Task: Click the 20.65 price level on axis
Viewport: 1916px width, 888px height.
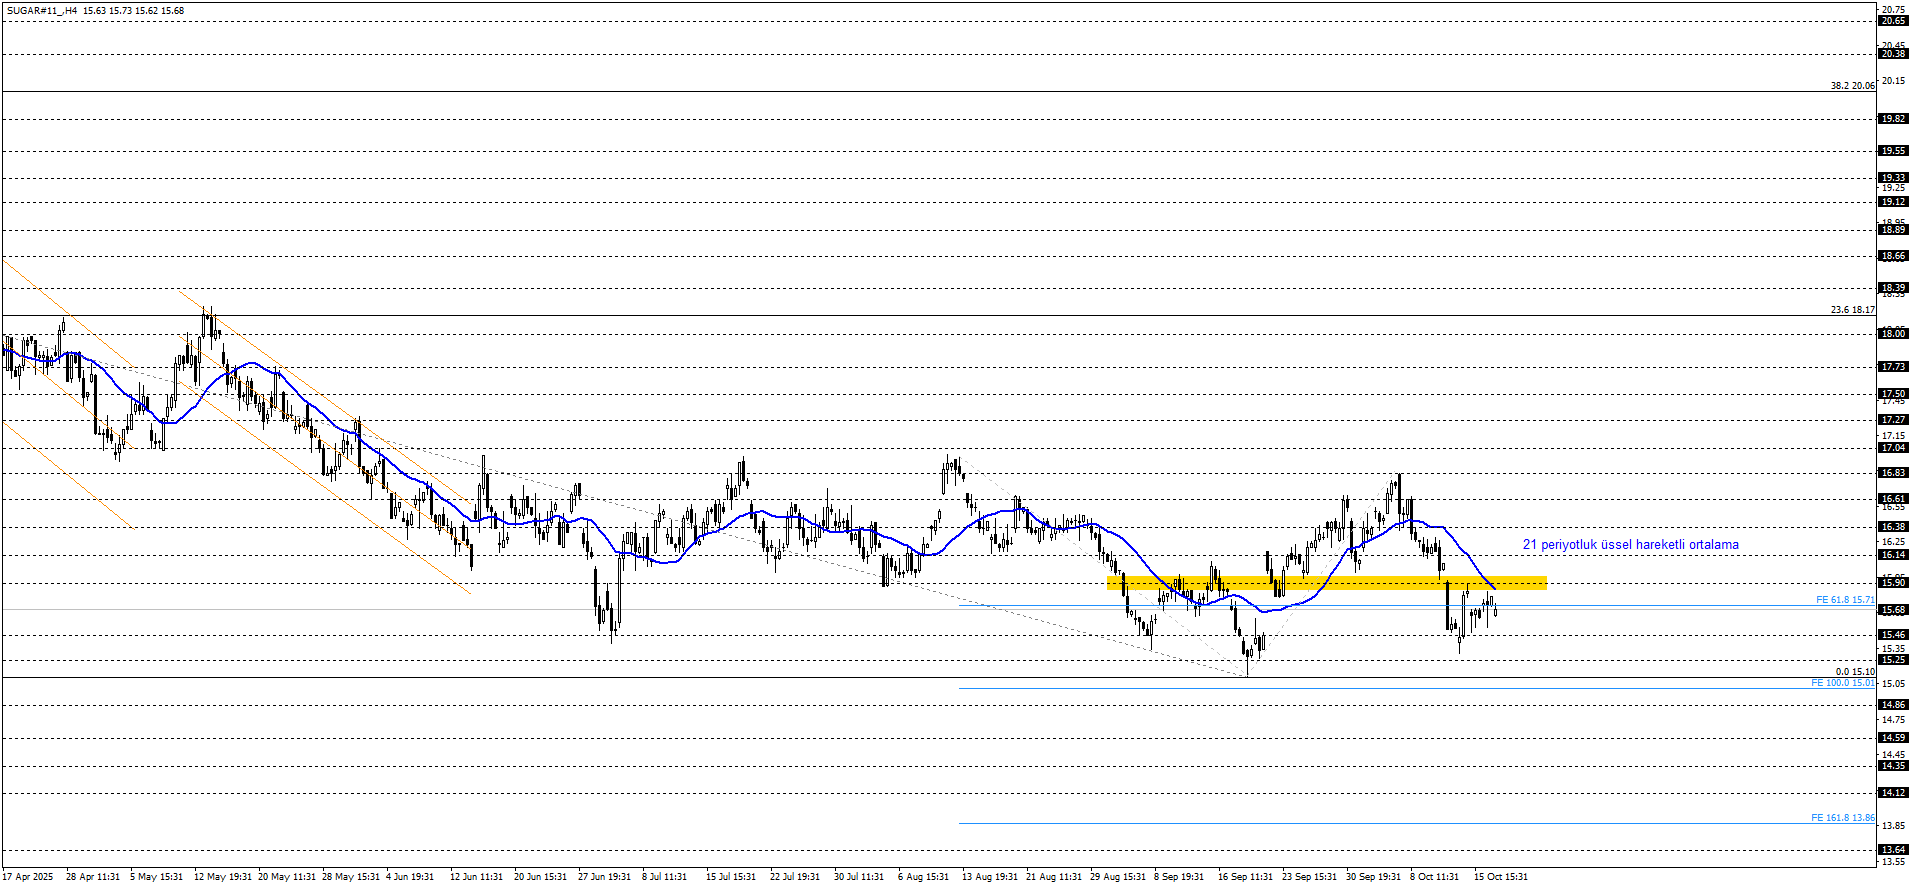Action: (x=1892, y=21)
